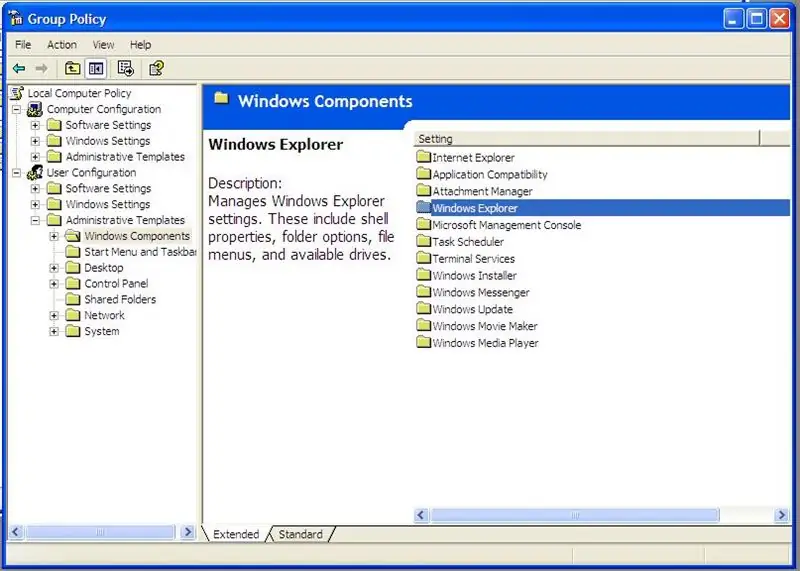Click the Terminal Services folder icon
Viewport: 800px width, 571px height.
423,258
